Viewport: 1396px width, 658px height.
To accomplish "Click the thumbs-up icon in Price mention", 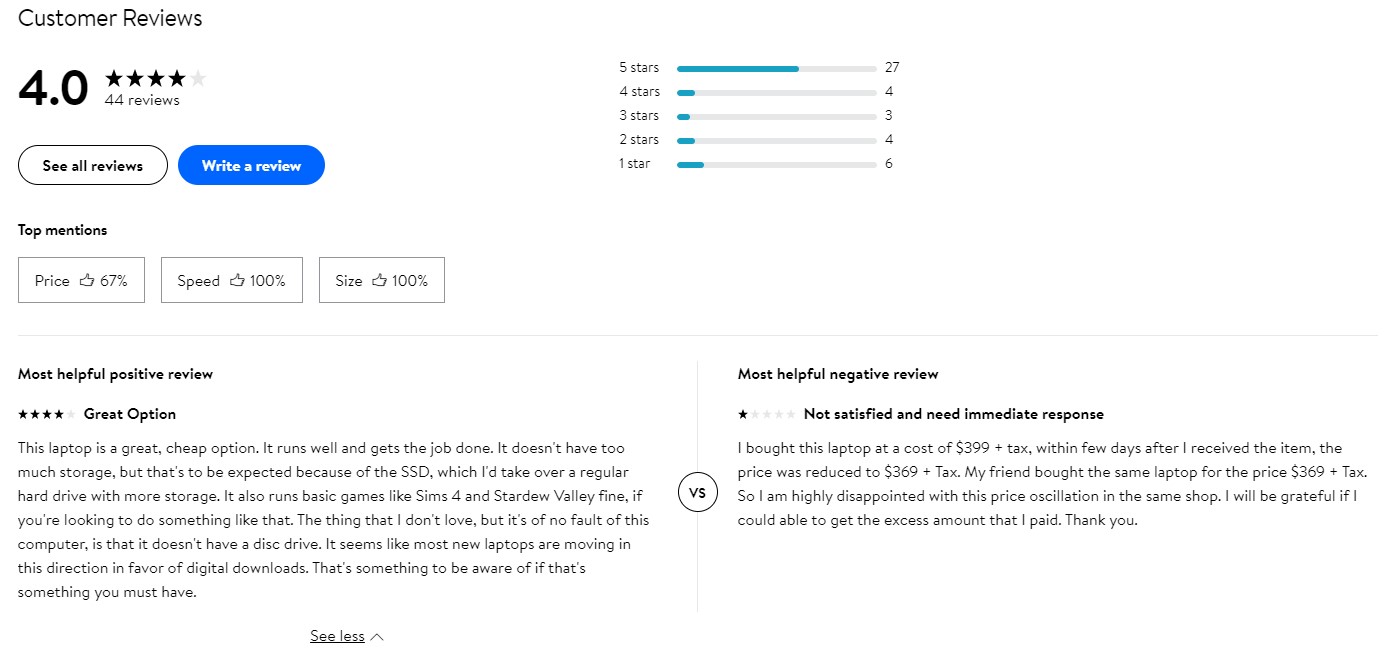I will tap(87, 281).
